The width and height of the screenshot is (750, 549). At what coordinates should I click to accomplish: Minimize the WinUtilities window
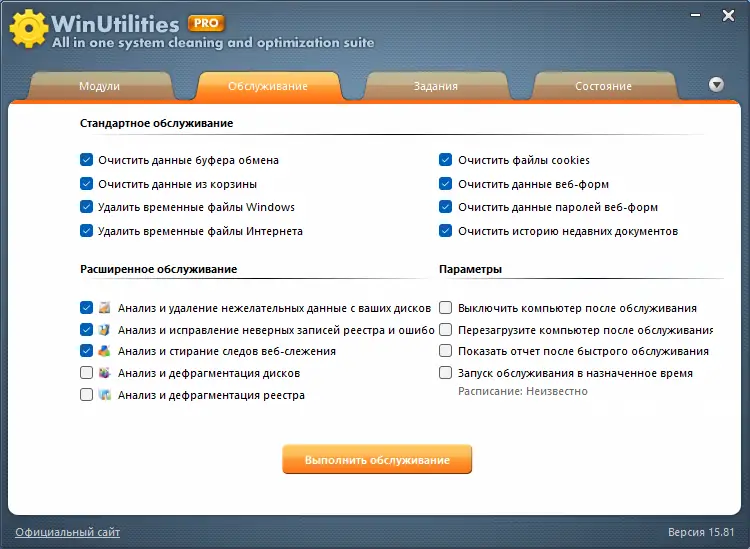click(696, 15)
